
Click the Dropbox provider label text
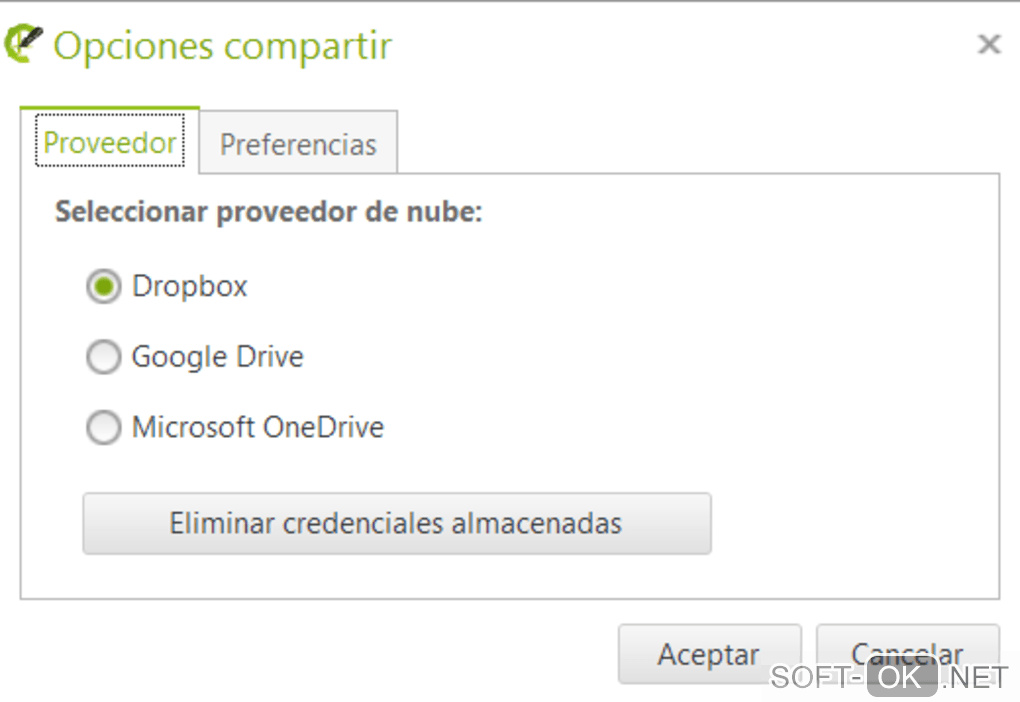pos(189,287)
